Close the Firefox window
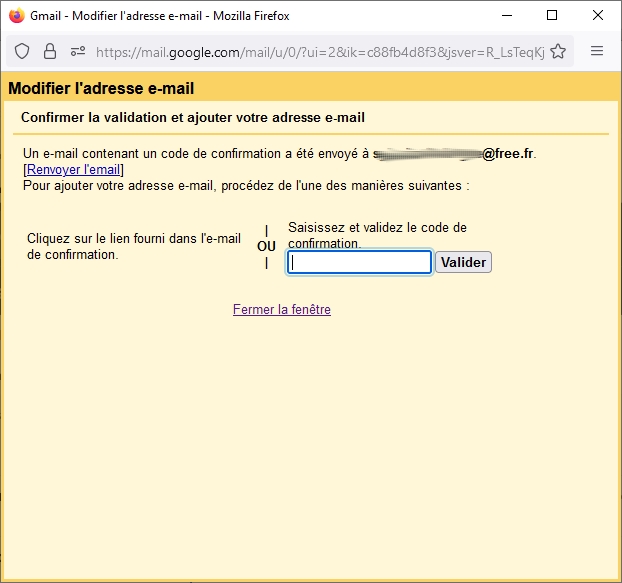The width and height of the screenshot is (622, 583). 598,15
